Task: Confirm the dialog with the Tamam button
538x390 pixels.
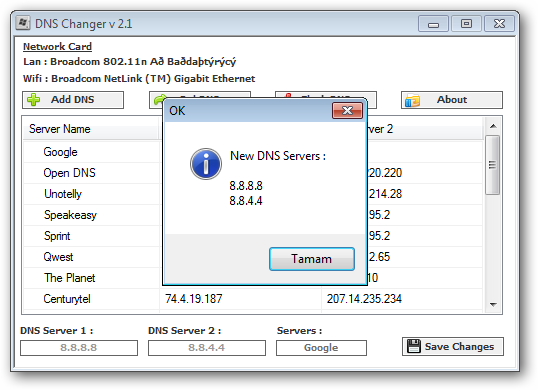Action: click(x=312, y=259)
